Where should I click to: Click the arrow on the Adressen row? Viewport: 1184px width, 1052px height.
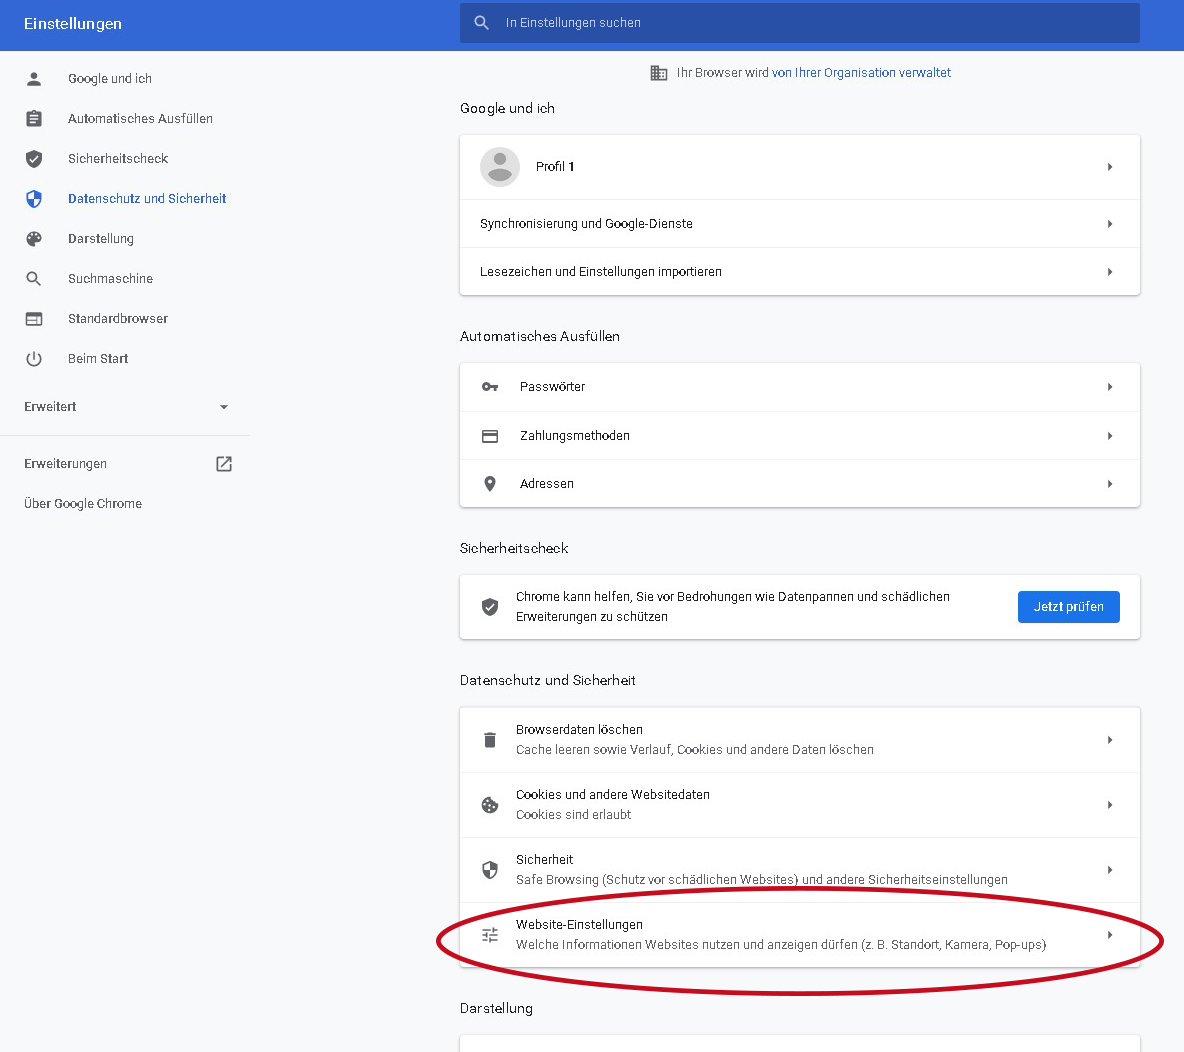[1110, 484]
